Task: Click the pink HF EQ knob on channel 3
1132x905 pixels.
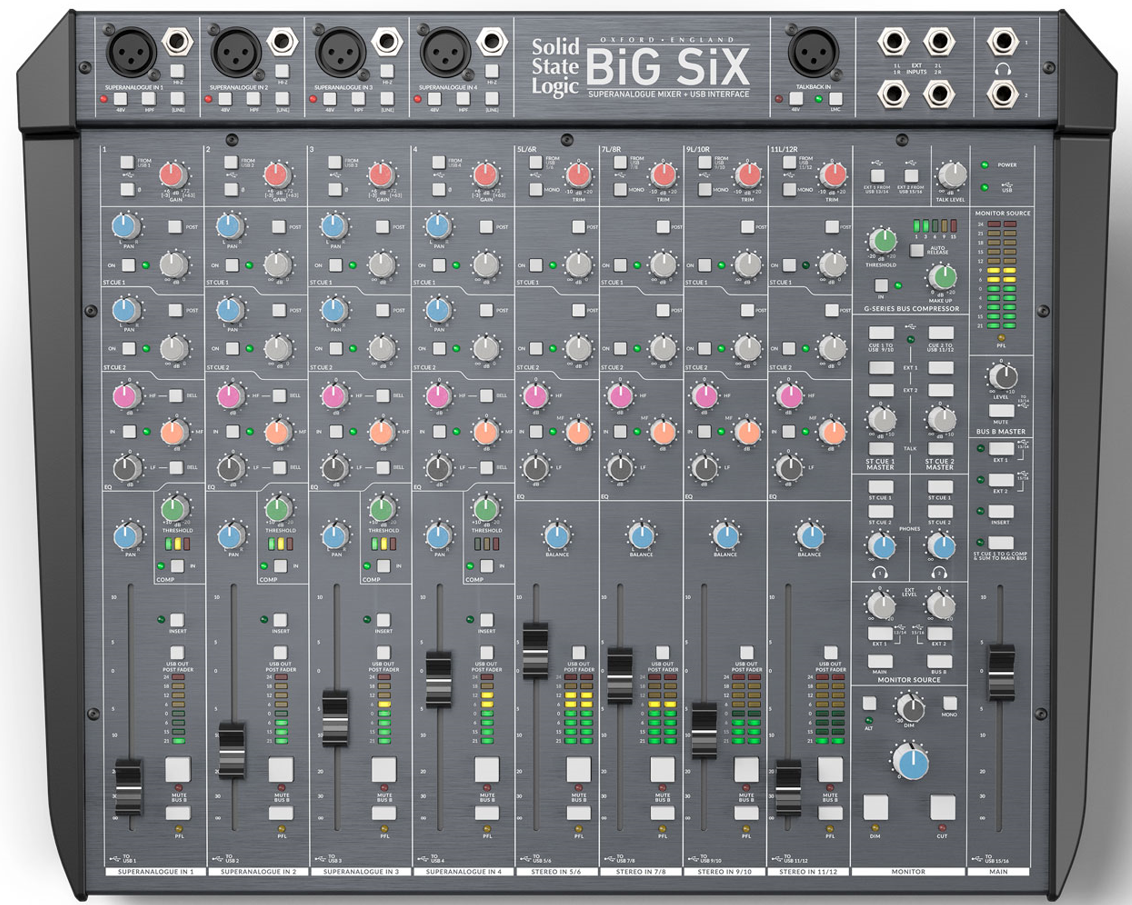Action: point(334,396)
